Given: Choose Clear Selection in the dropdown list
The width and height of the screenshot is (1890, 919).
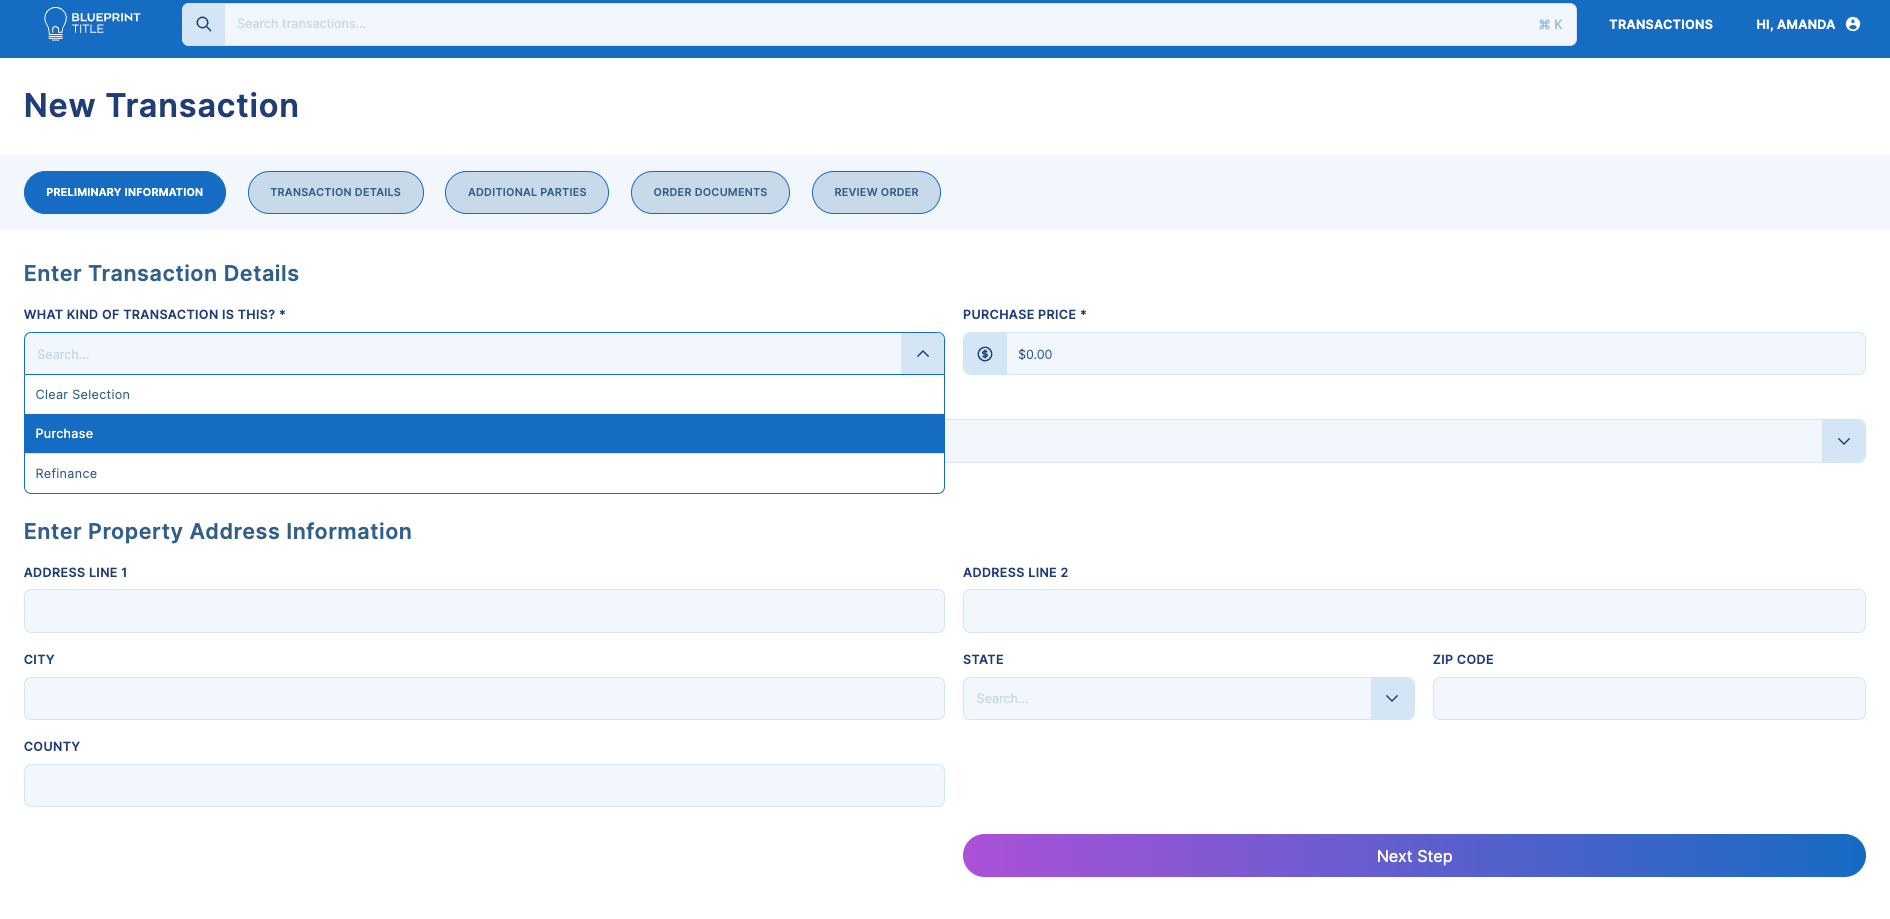Looking at the screenshot, I should (x=484, y=394).
